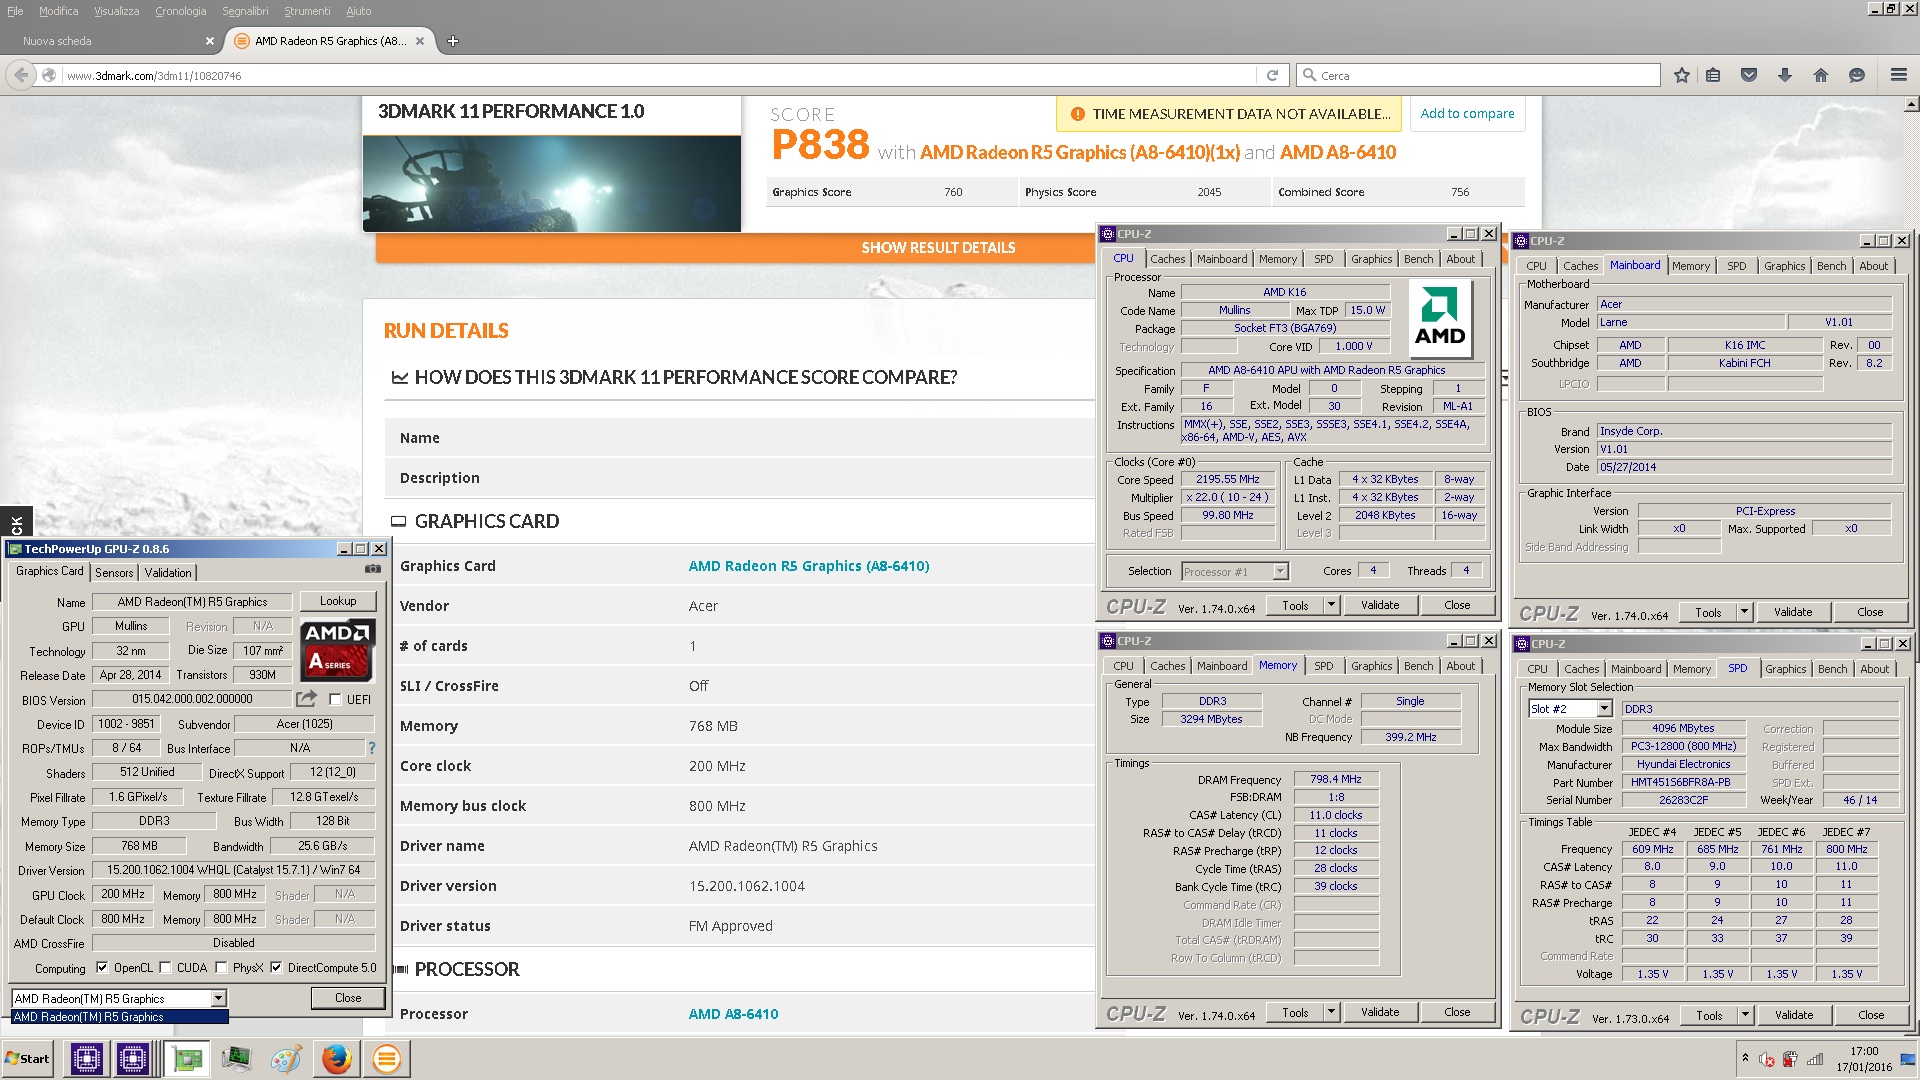Take a GPU-Z screenshot with camera icon
This screenshot has height=1080, width=1920.
373,569
